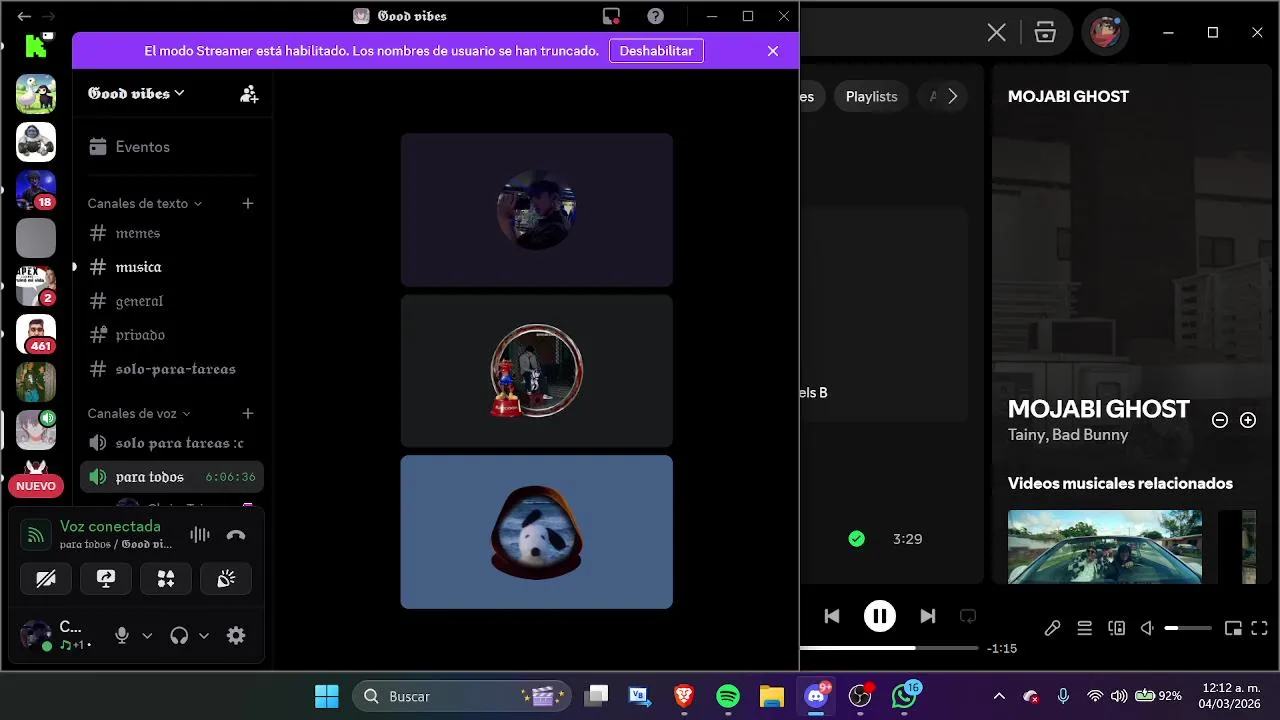Open server with 18 notifications badge
This screenshot has height=720, width=1280.
tap(36, 190)
